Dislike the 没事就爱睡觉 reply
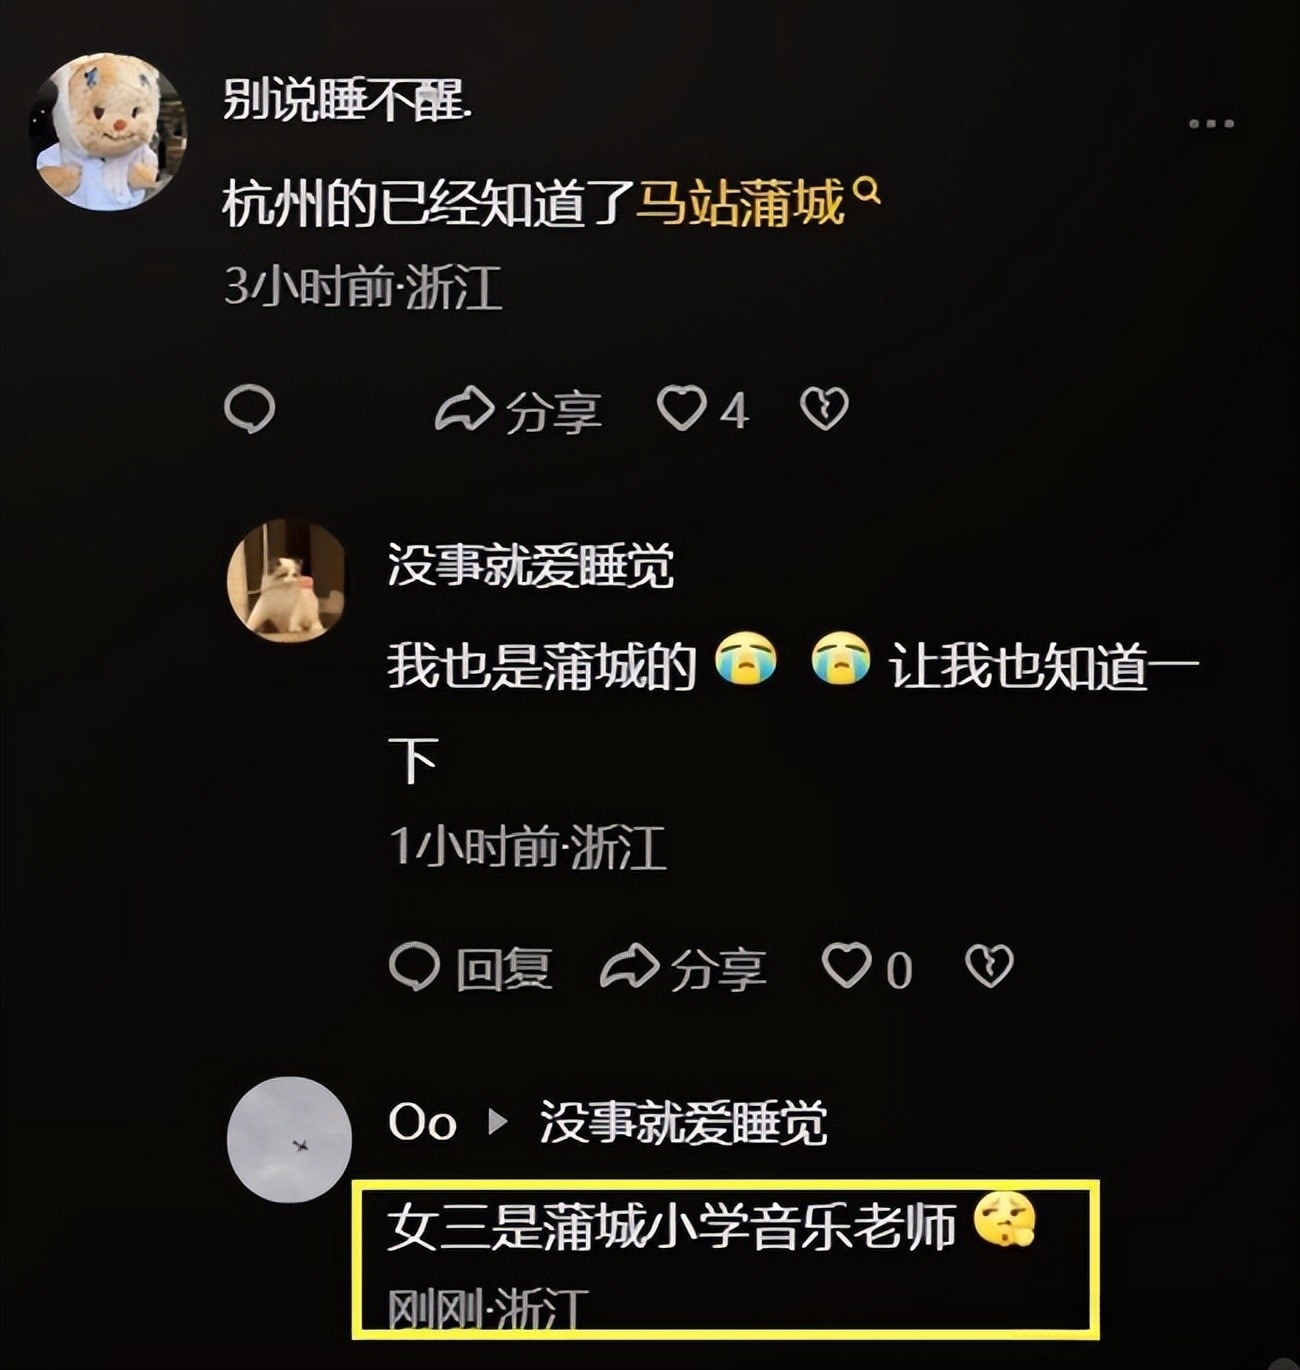This screenshot has width=1300, height=1370. point(989,967)
